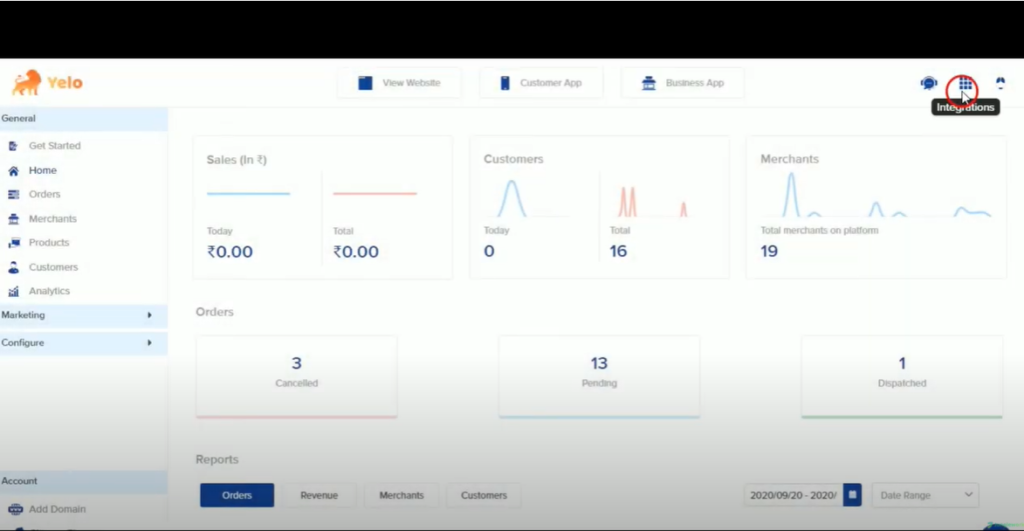Click the date range input field
Image resolution: width=1024 pixels, height=531 pixels.
coord(793,495)
